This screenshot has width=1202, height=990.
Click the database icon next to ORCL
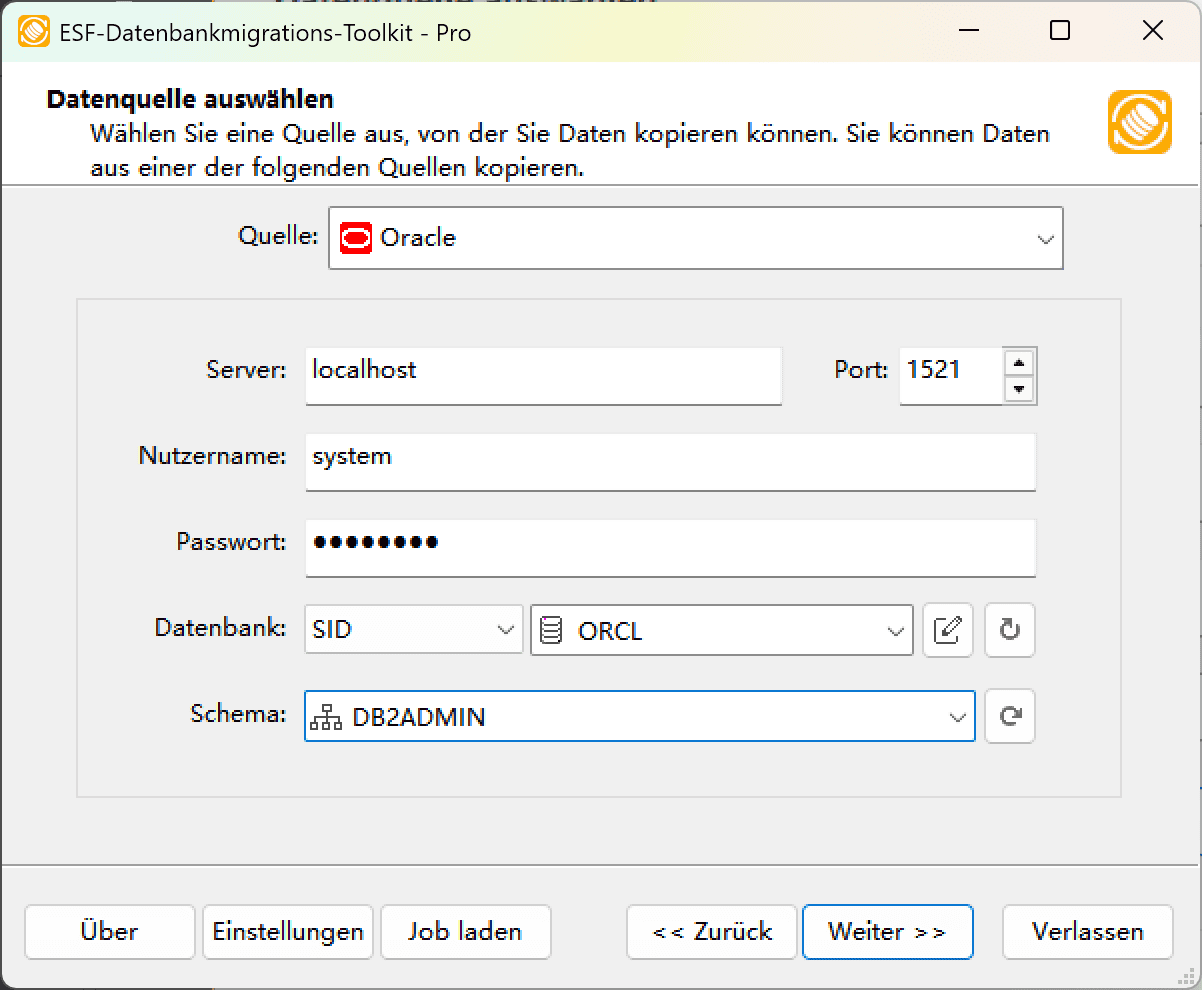[553, 631]
